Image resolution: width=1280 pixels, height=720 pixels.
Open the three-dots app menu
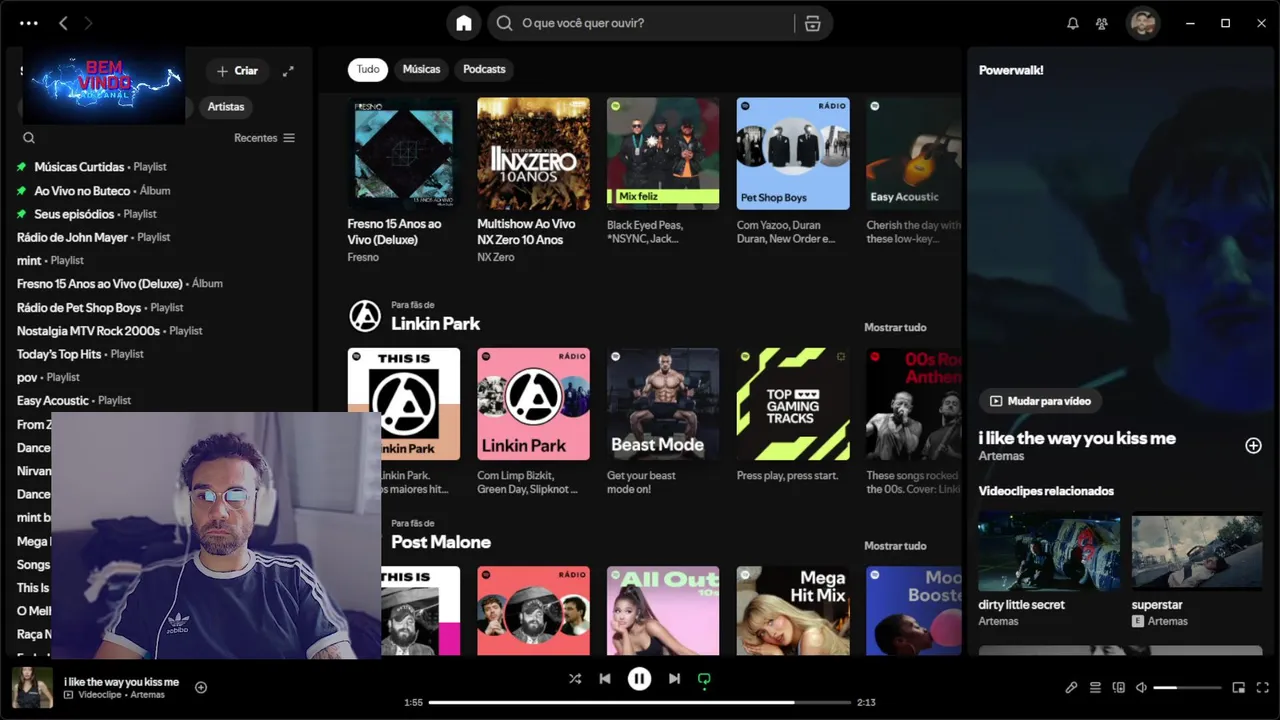tap(29, 23)
